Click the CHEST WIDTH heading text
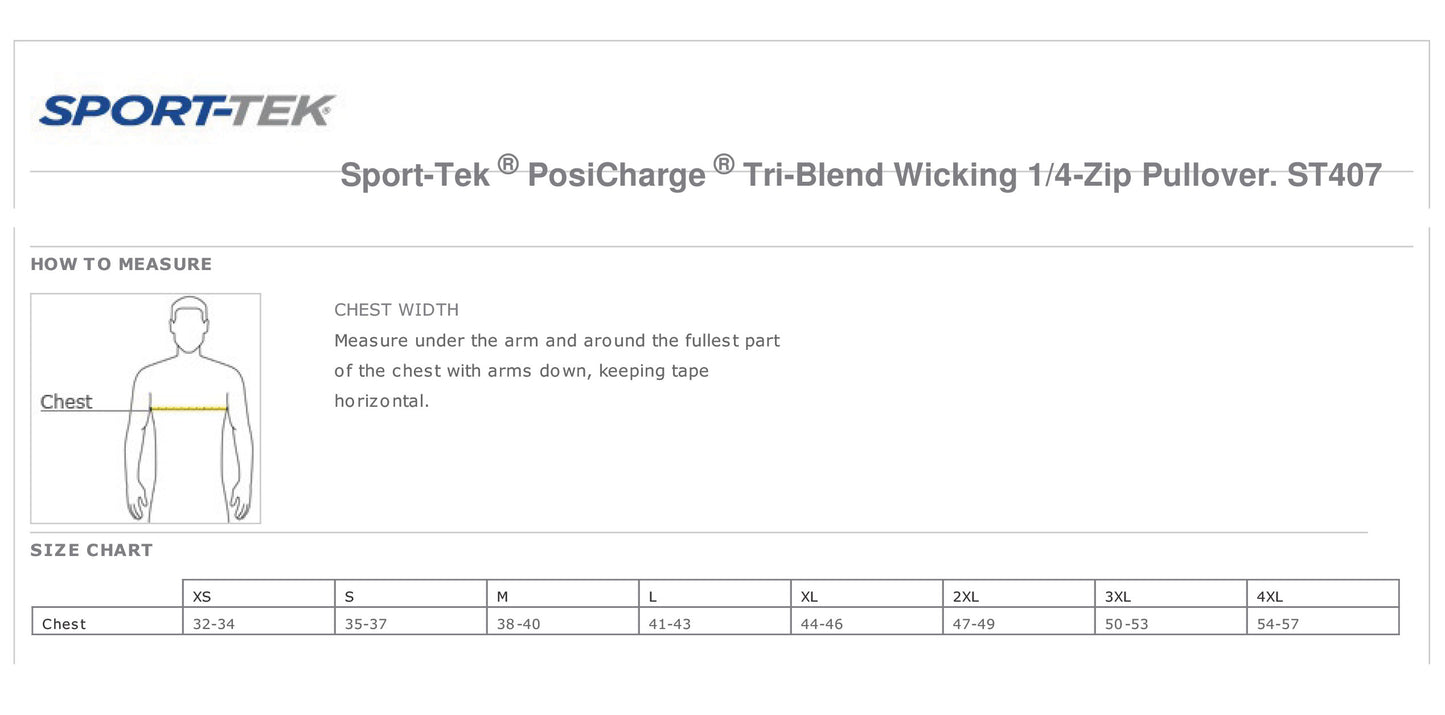The image size is (1445, 715). [396, 310]
